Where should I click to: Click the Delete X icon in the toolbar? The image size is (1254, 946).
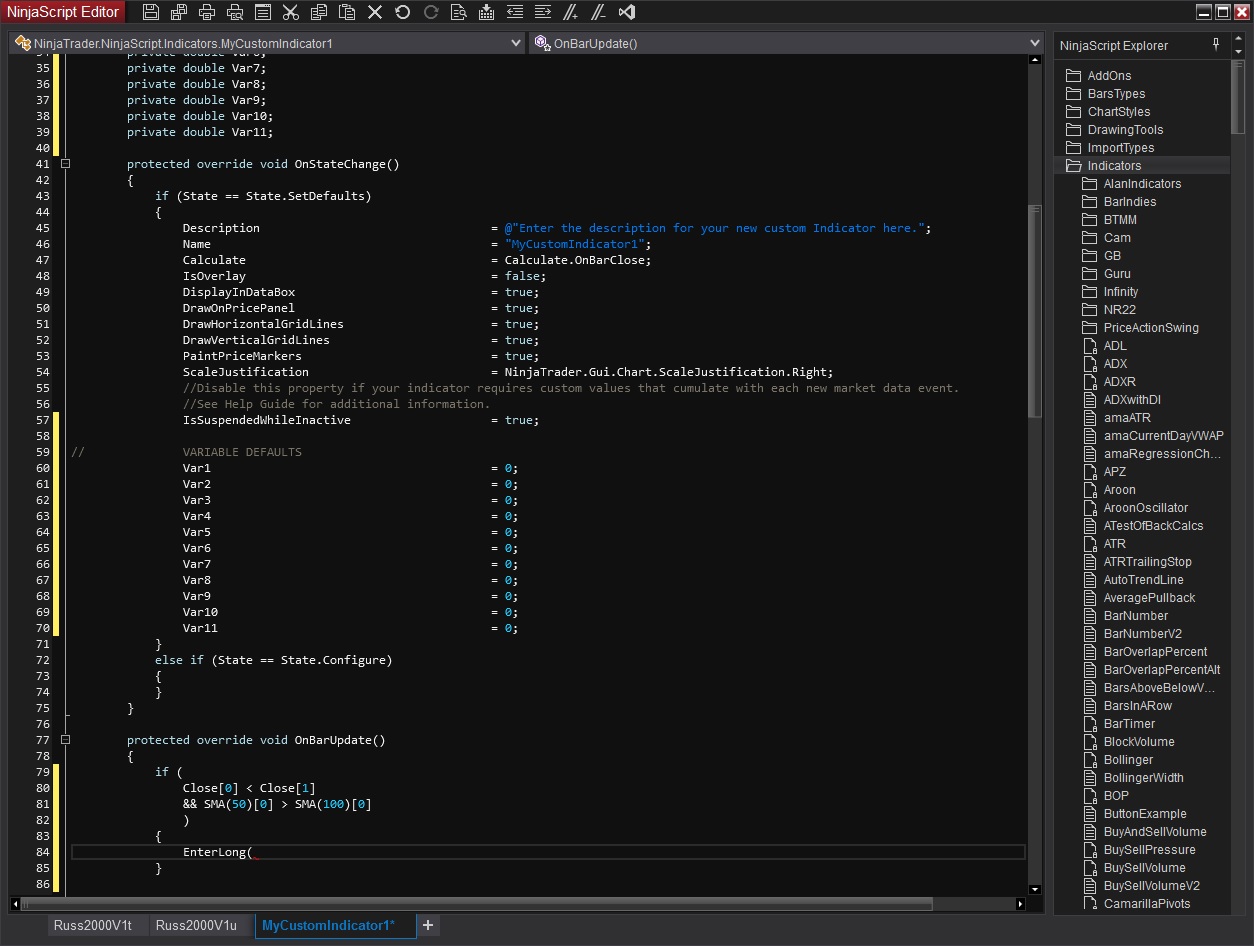click(375, 12)
